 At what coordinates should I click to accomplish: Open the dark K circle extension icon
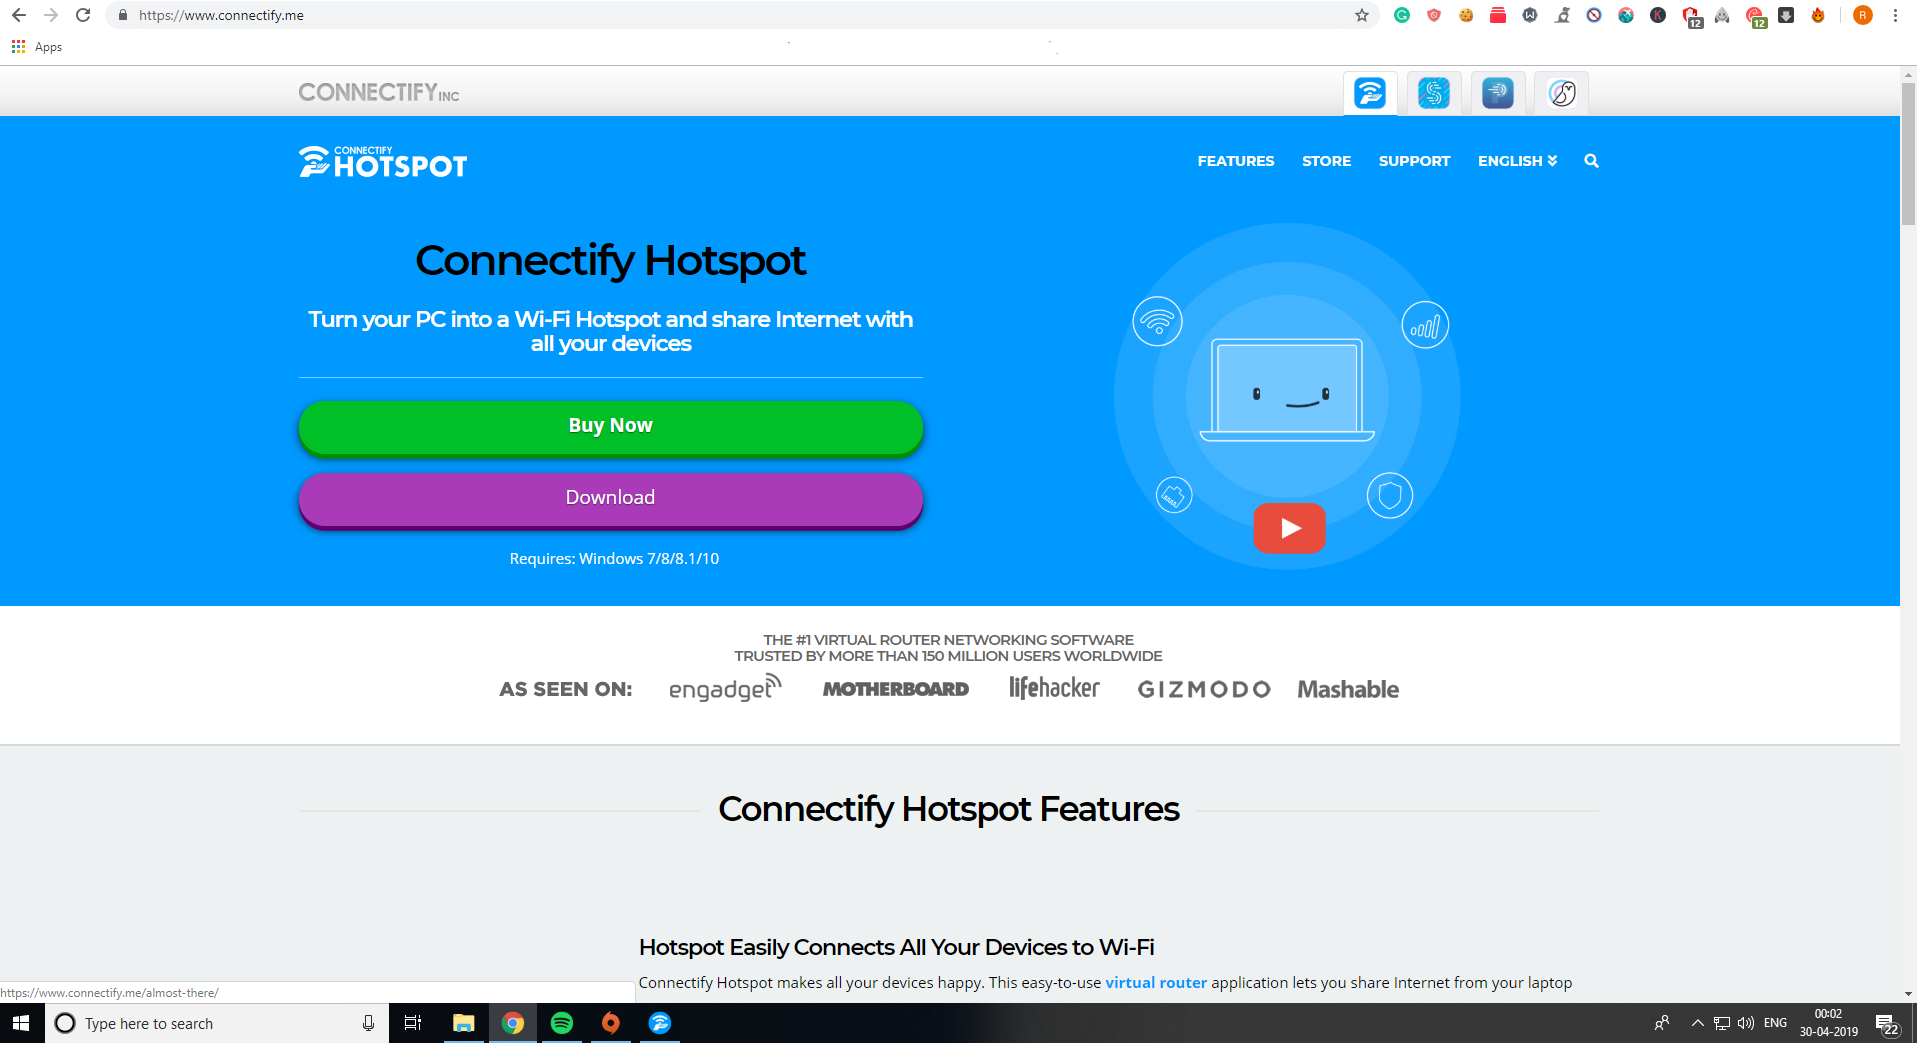point(1658,15)
